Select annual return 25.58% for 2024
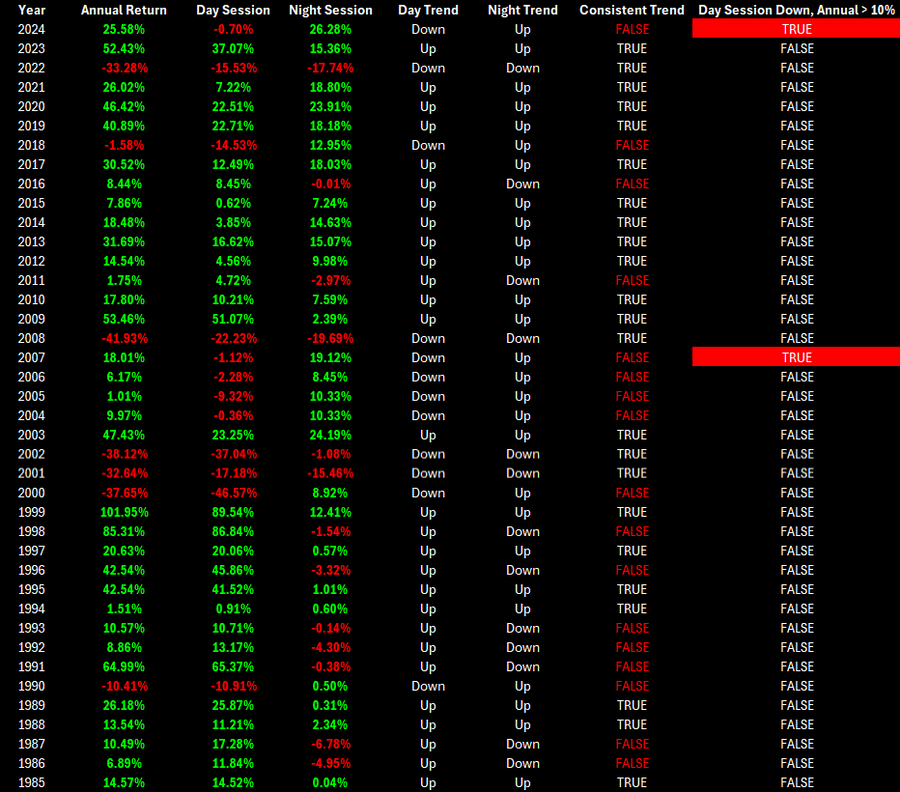This screenshot has width=900, height=792. point(124,29)
